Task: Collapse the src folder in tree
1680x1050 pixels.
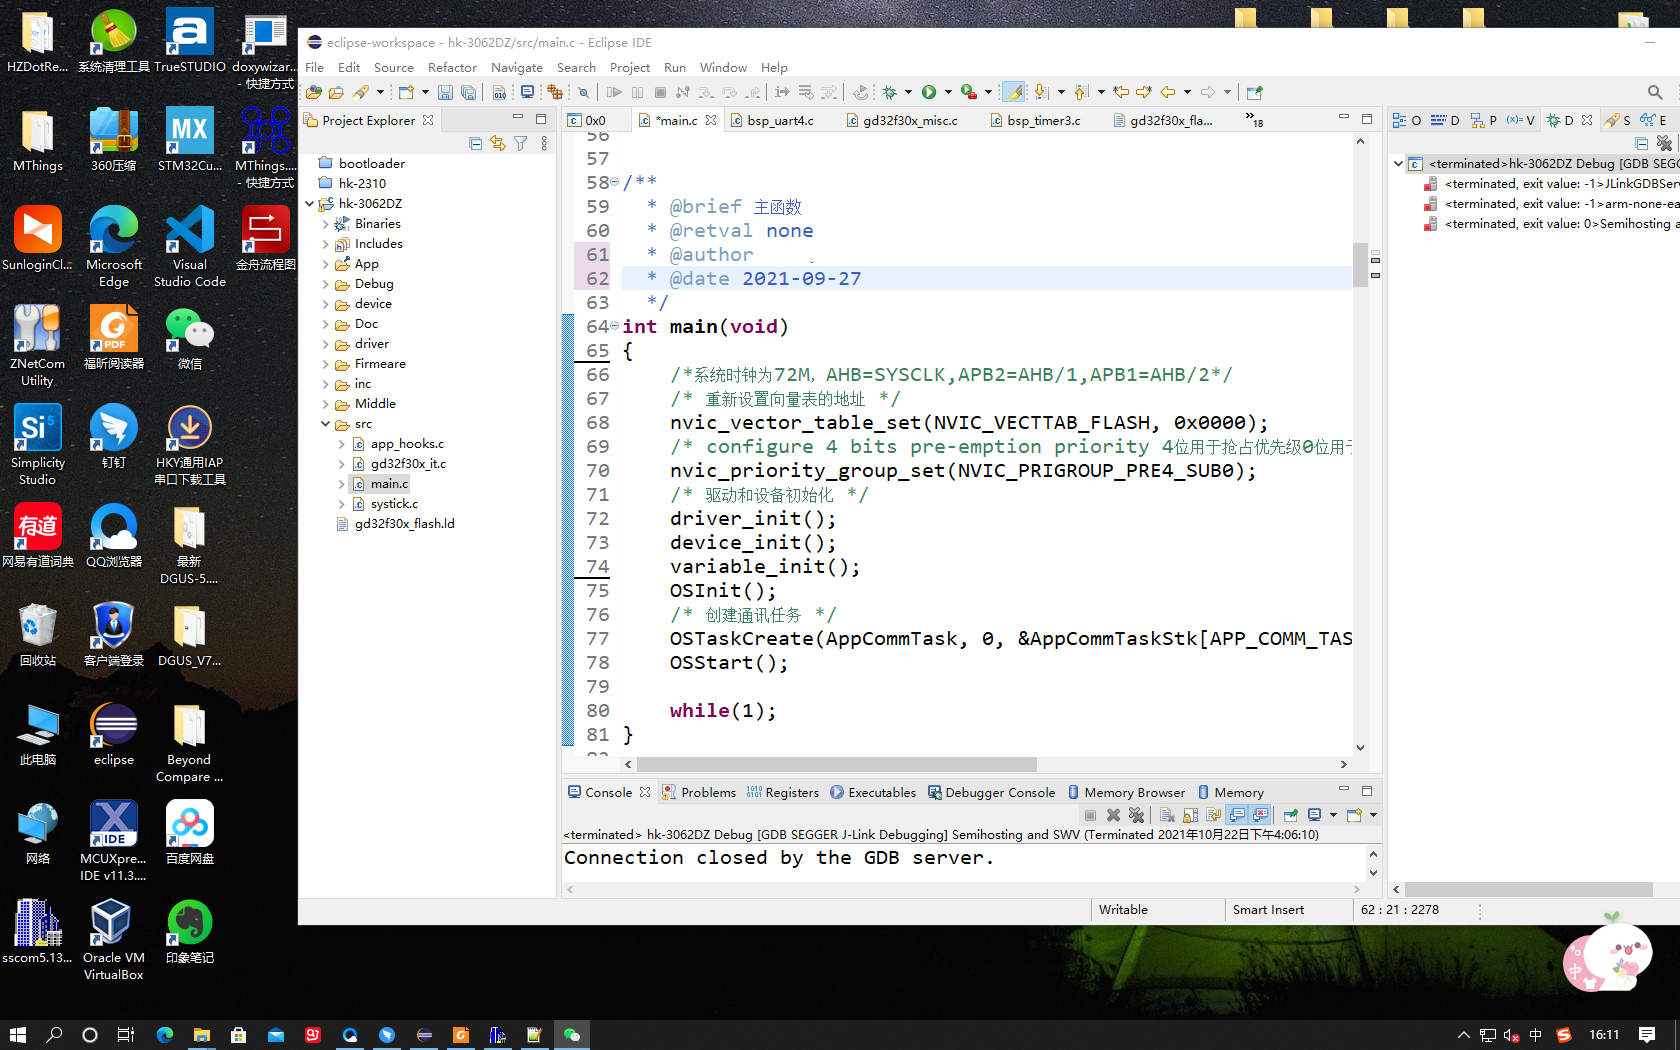Action: (x=326, y=424)
